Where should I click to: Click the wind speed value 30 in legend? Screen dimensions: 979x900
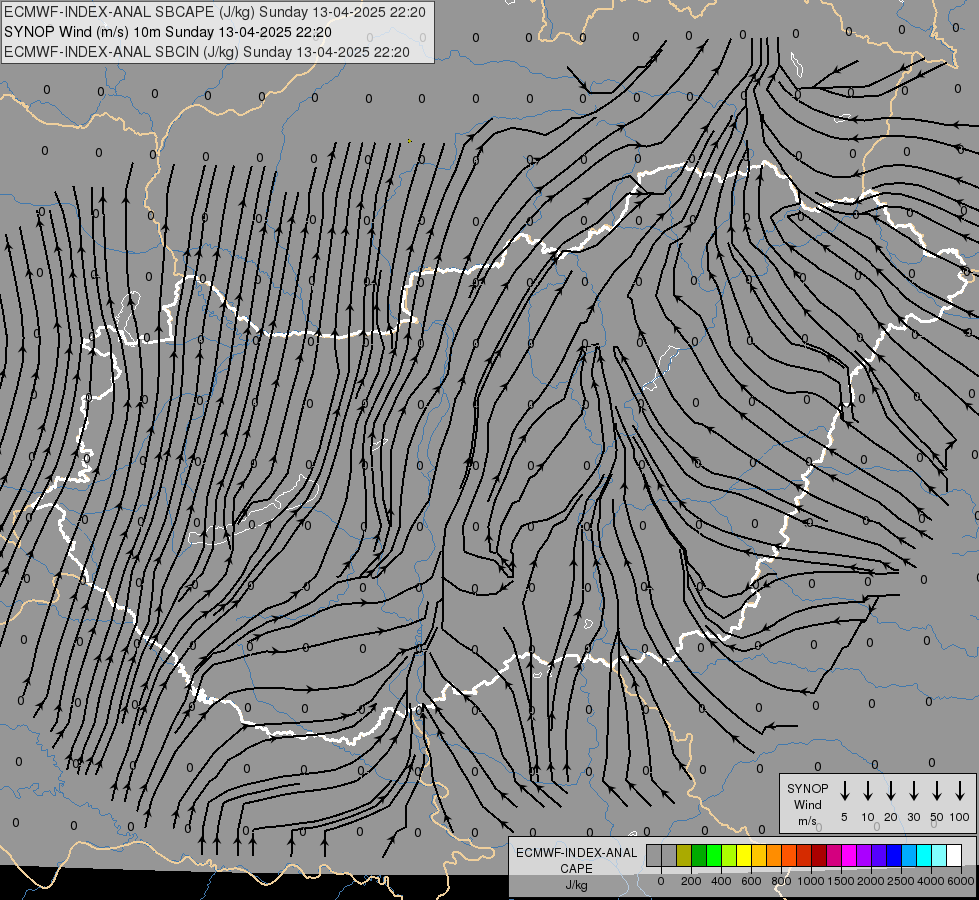[x=913, y=817]
